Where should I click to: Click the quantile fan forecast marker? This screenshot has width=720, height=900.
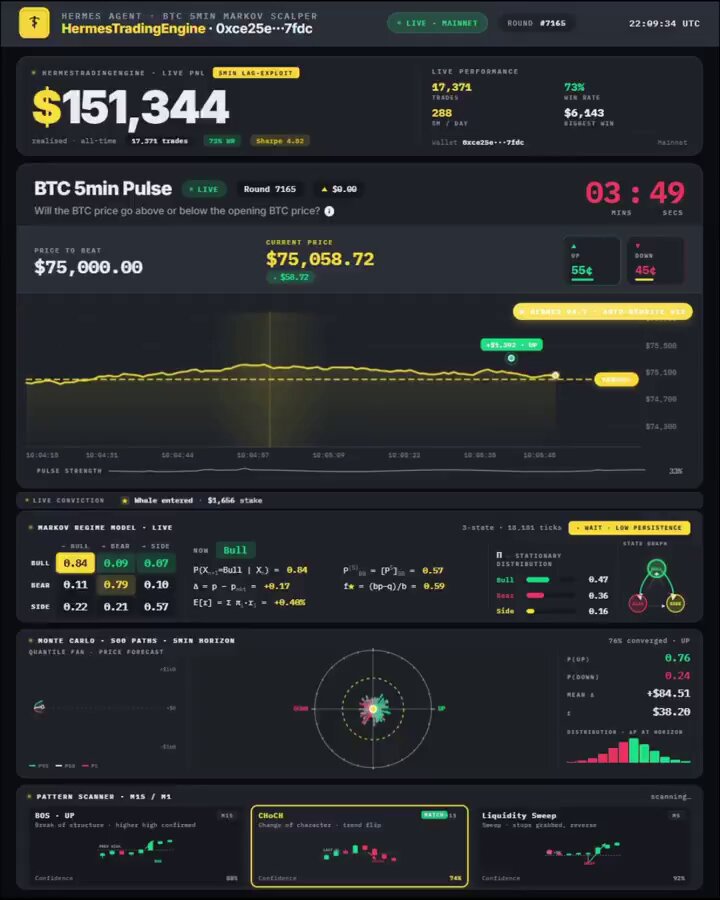pyautogui.click(x=39, y=707)
